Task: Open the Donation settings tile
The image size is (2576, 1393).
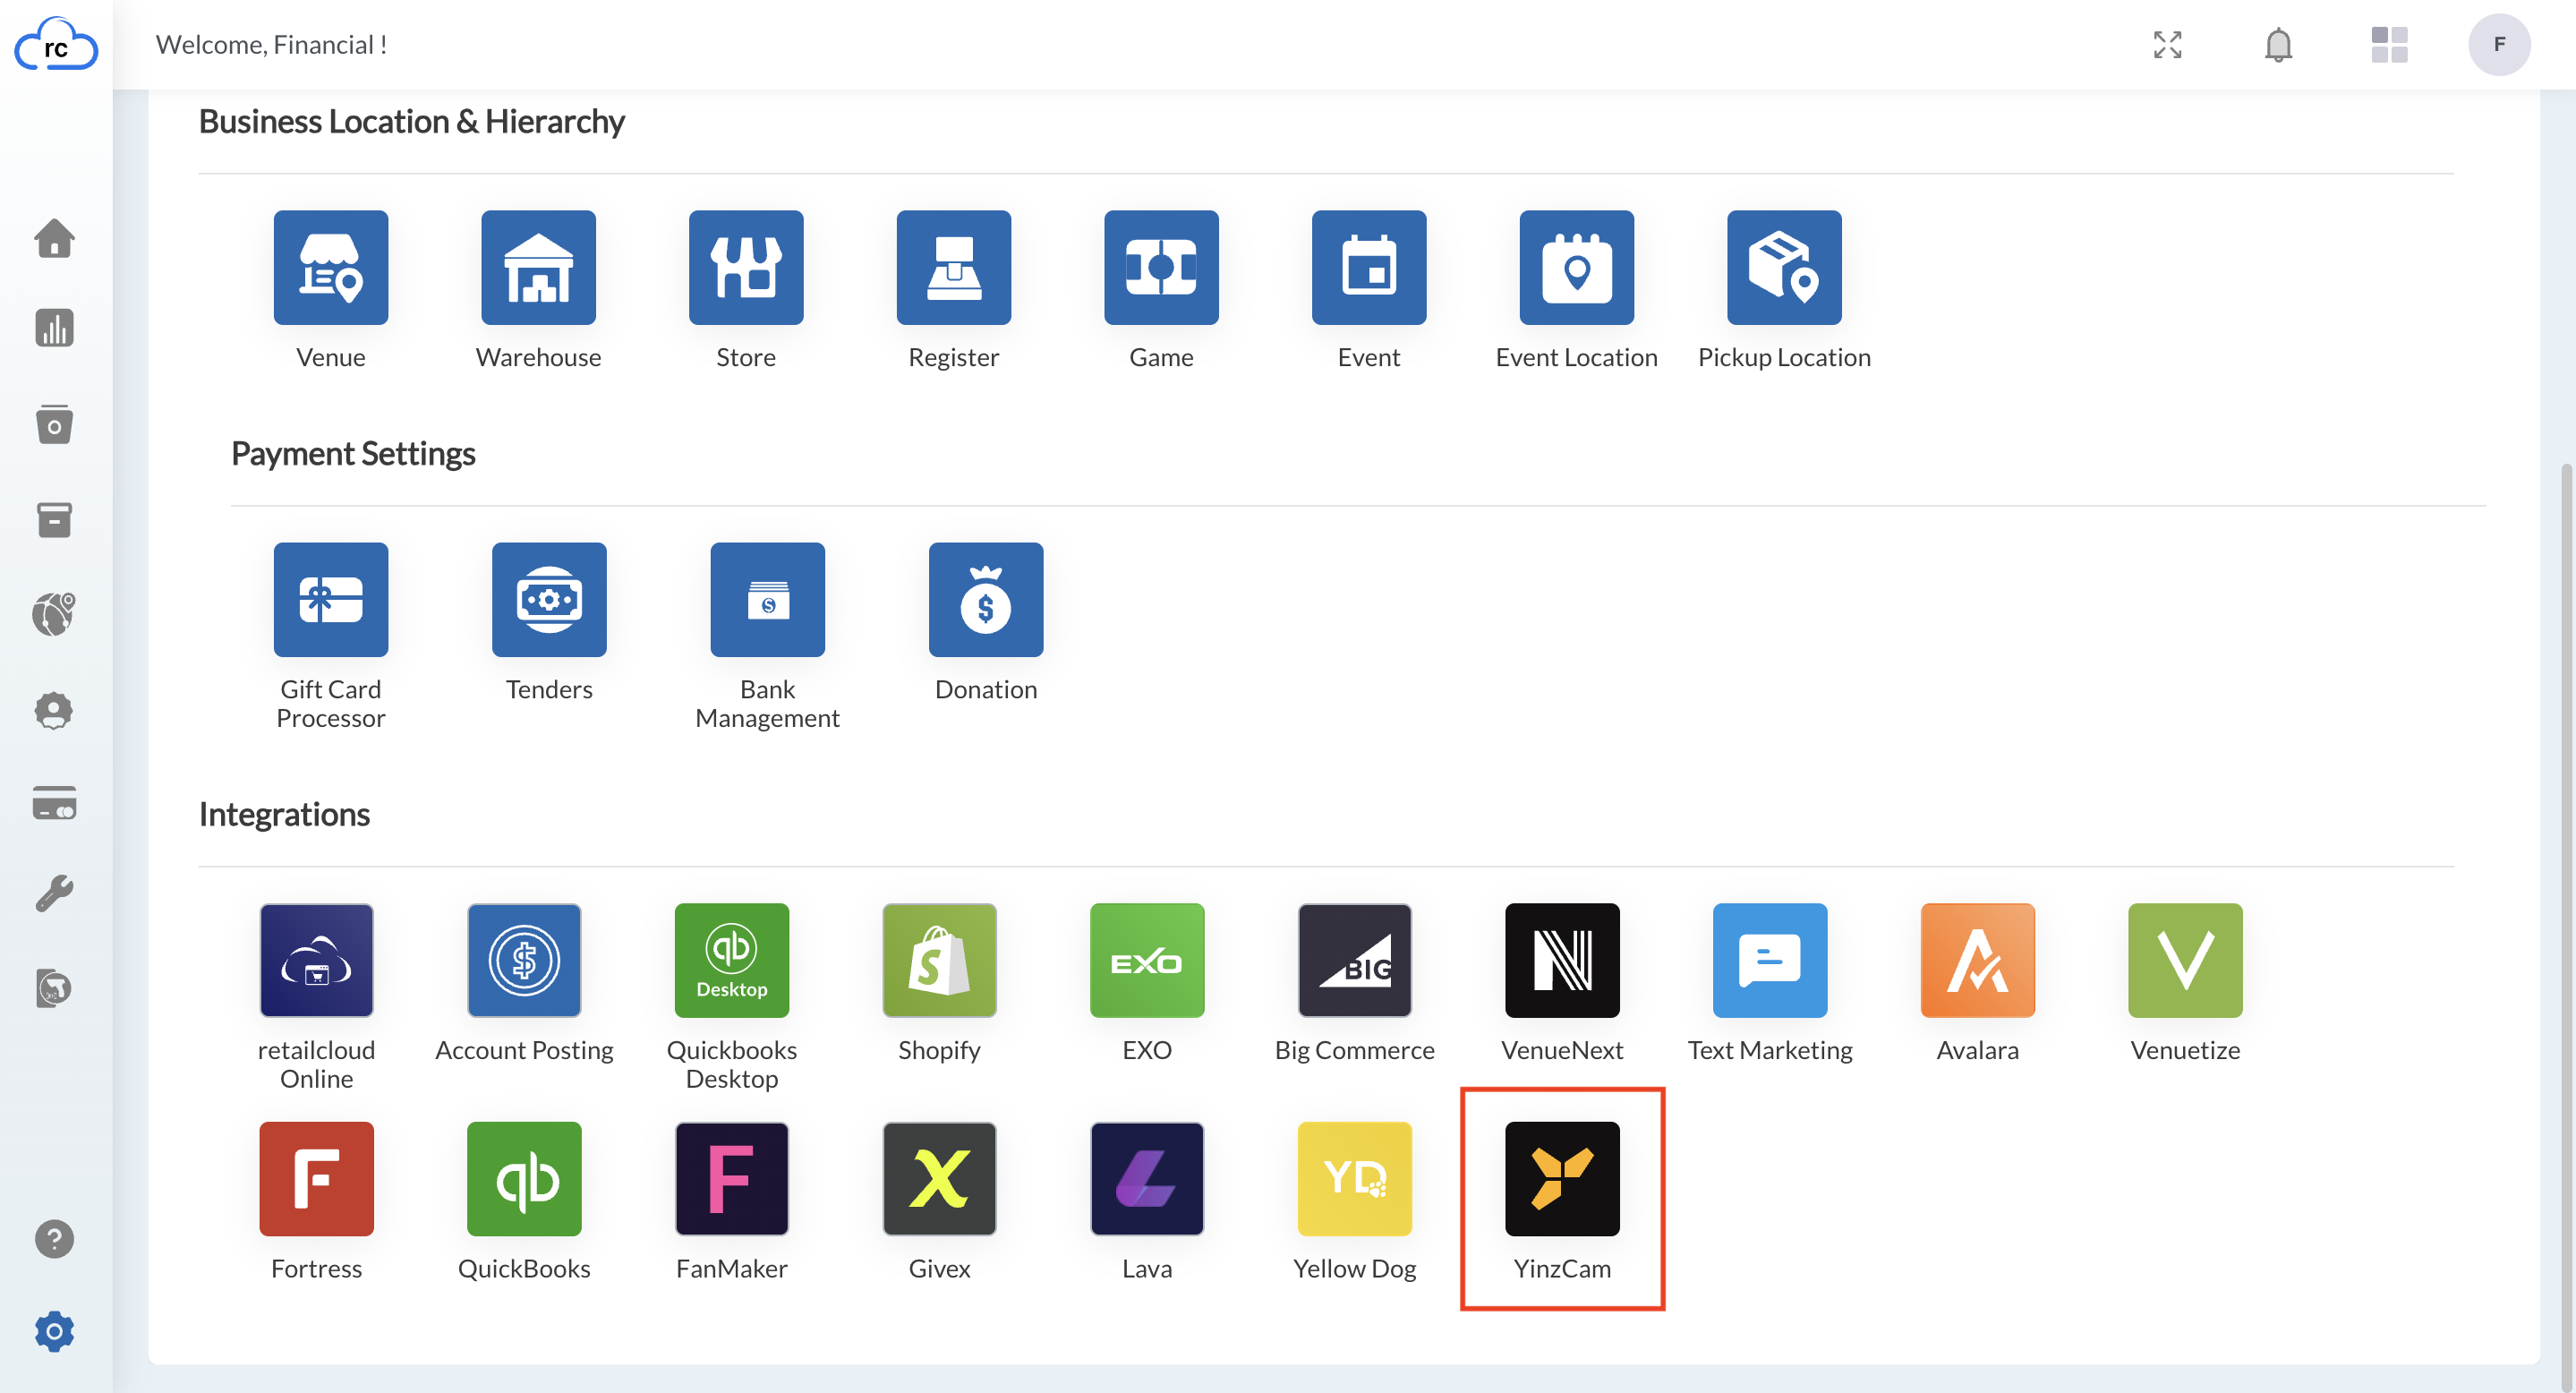Action: pos(986,600)
